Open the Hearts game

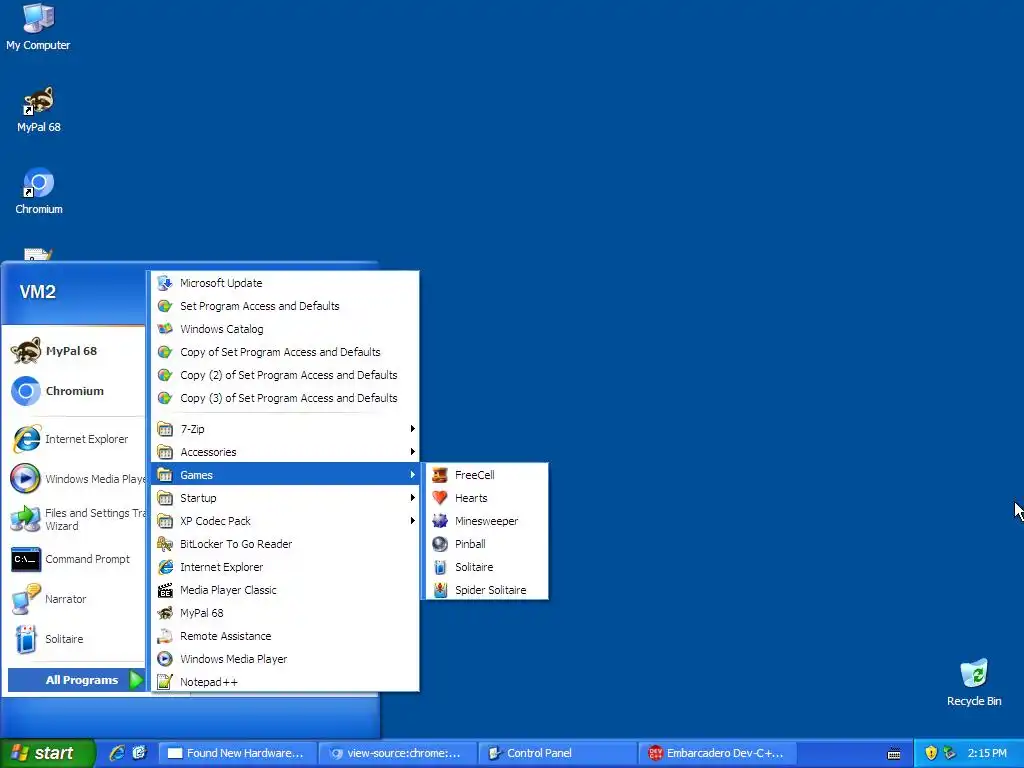tap(486, 498)
